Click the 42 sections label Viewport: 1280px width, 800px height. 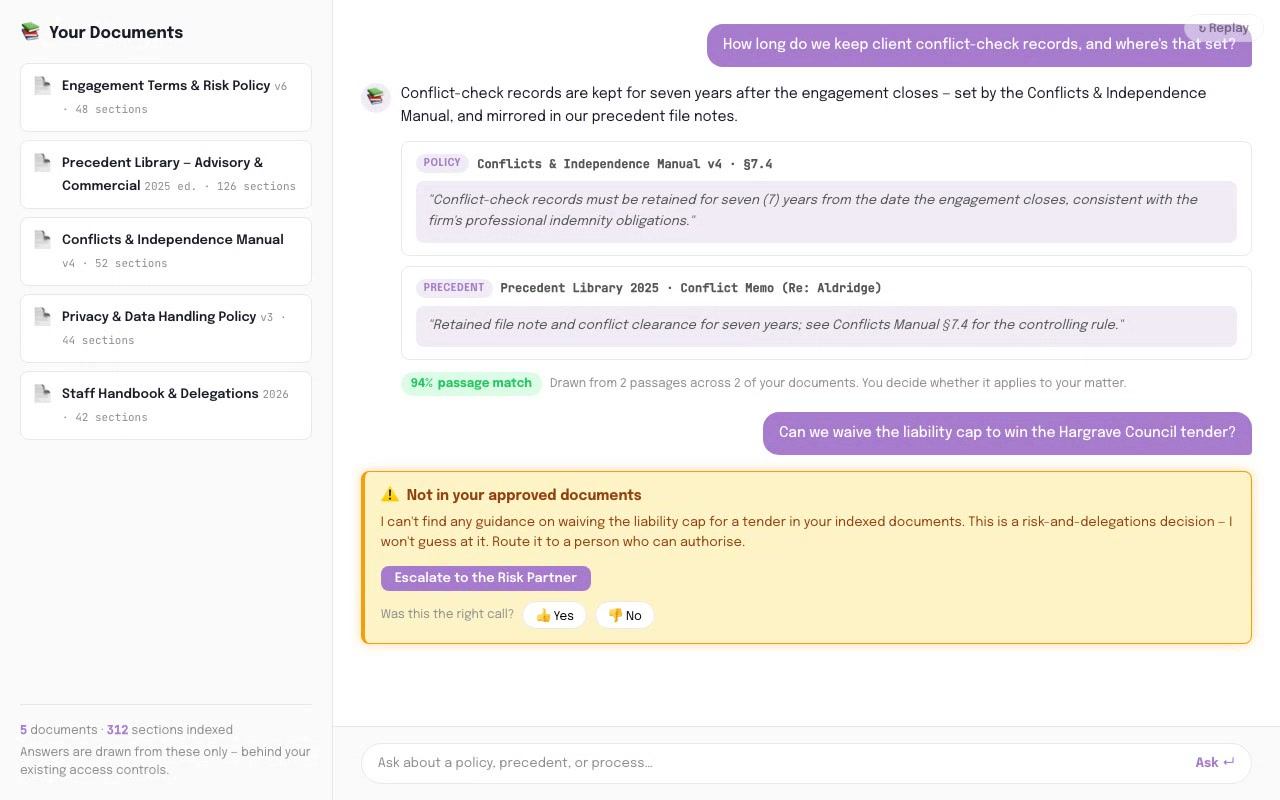[x=111, y=418]
